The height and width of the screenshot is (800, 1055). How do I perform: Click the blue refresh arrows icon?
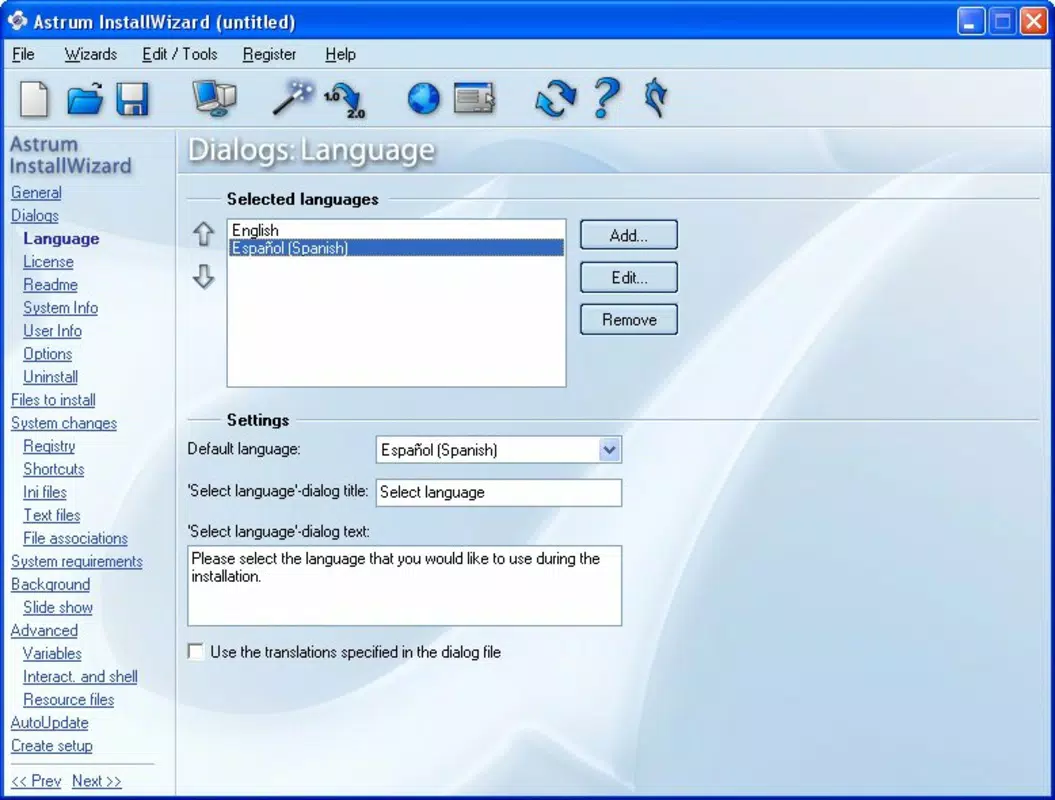click(x=556, y=99)
